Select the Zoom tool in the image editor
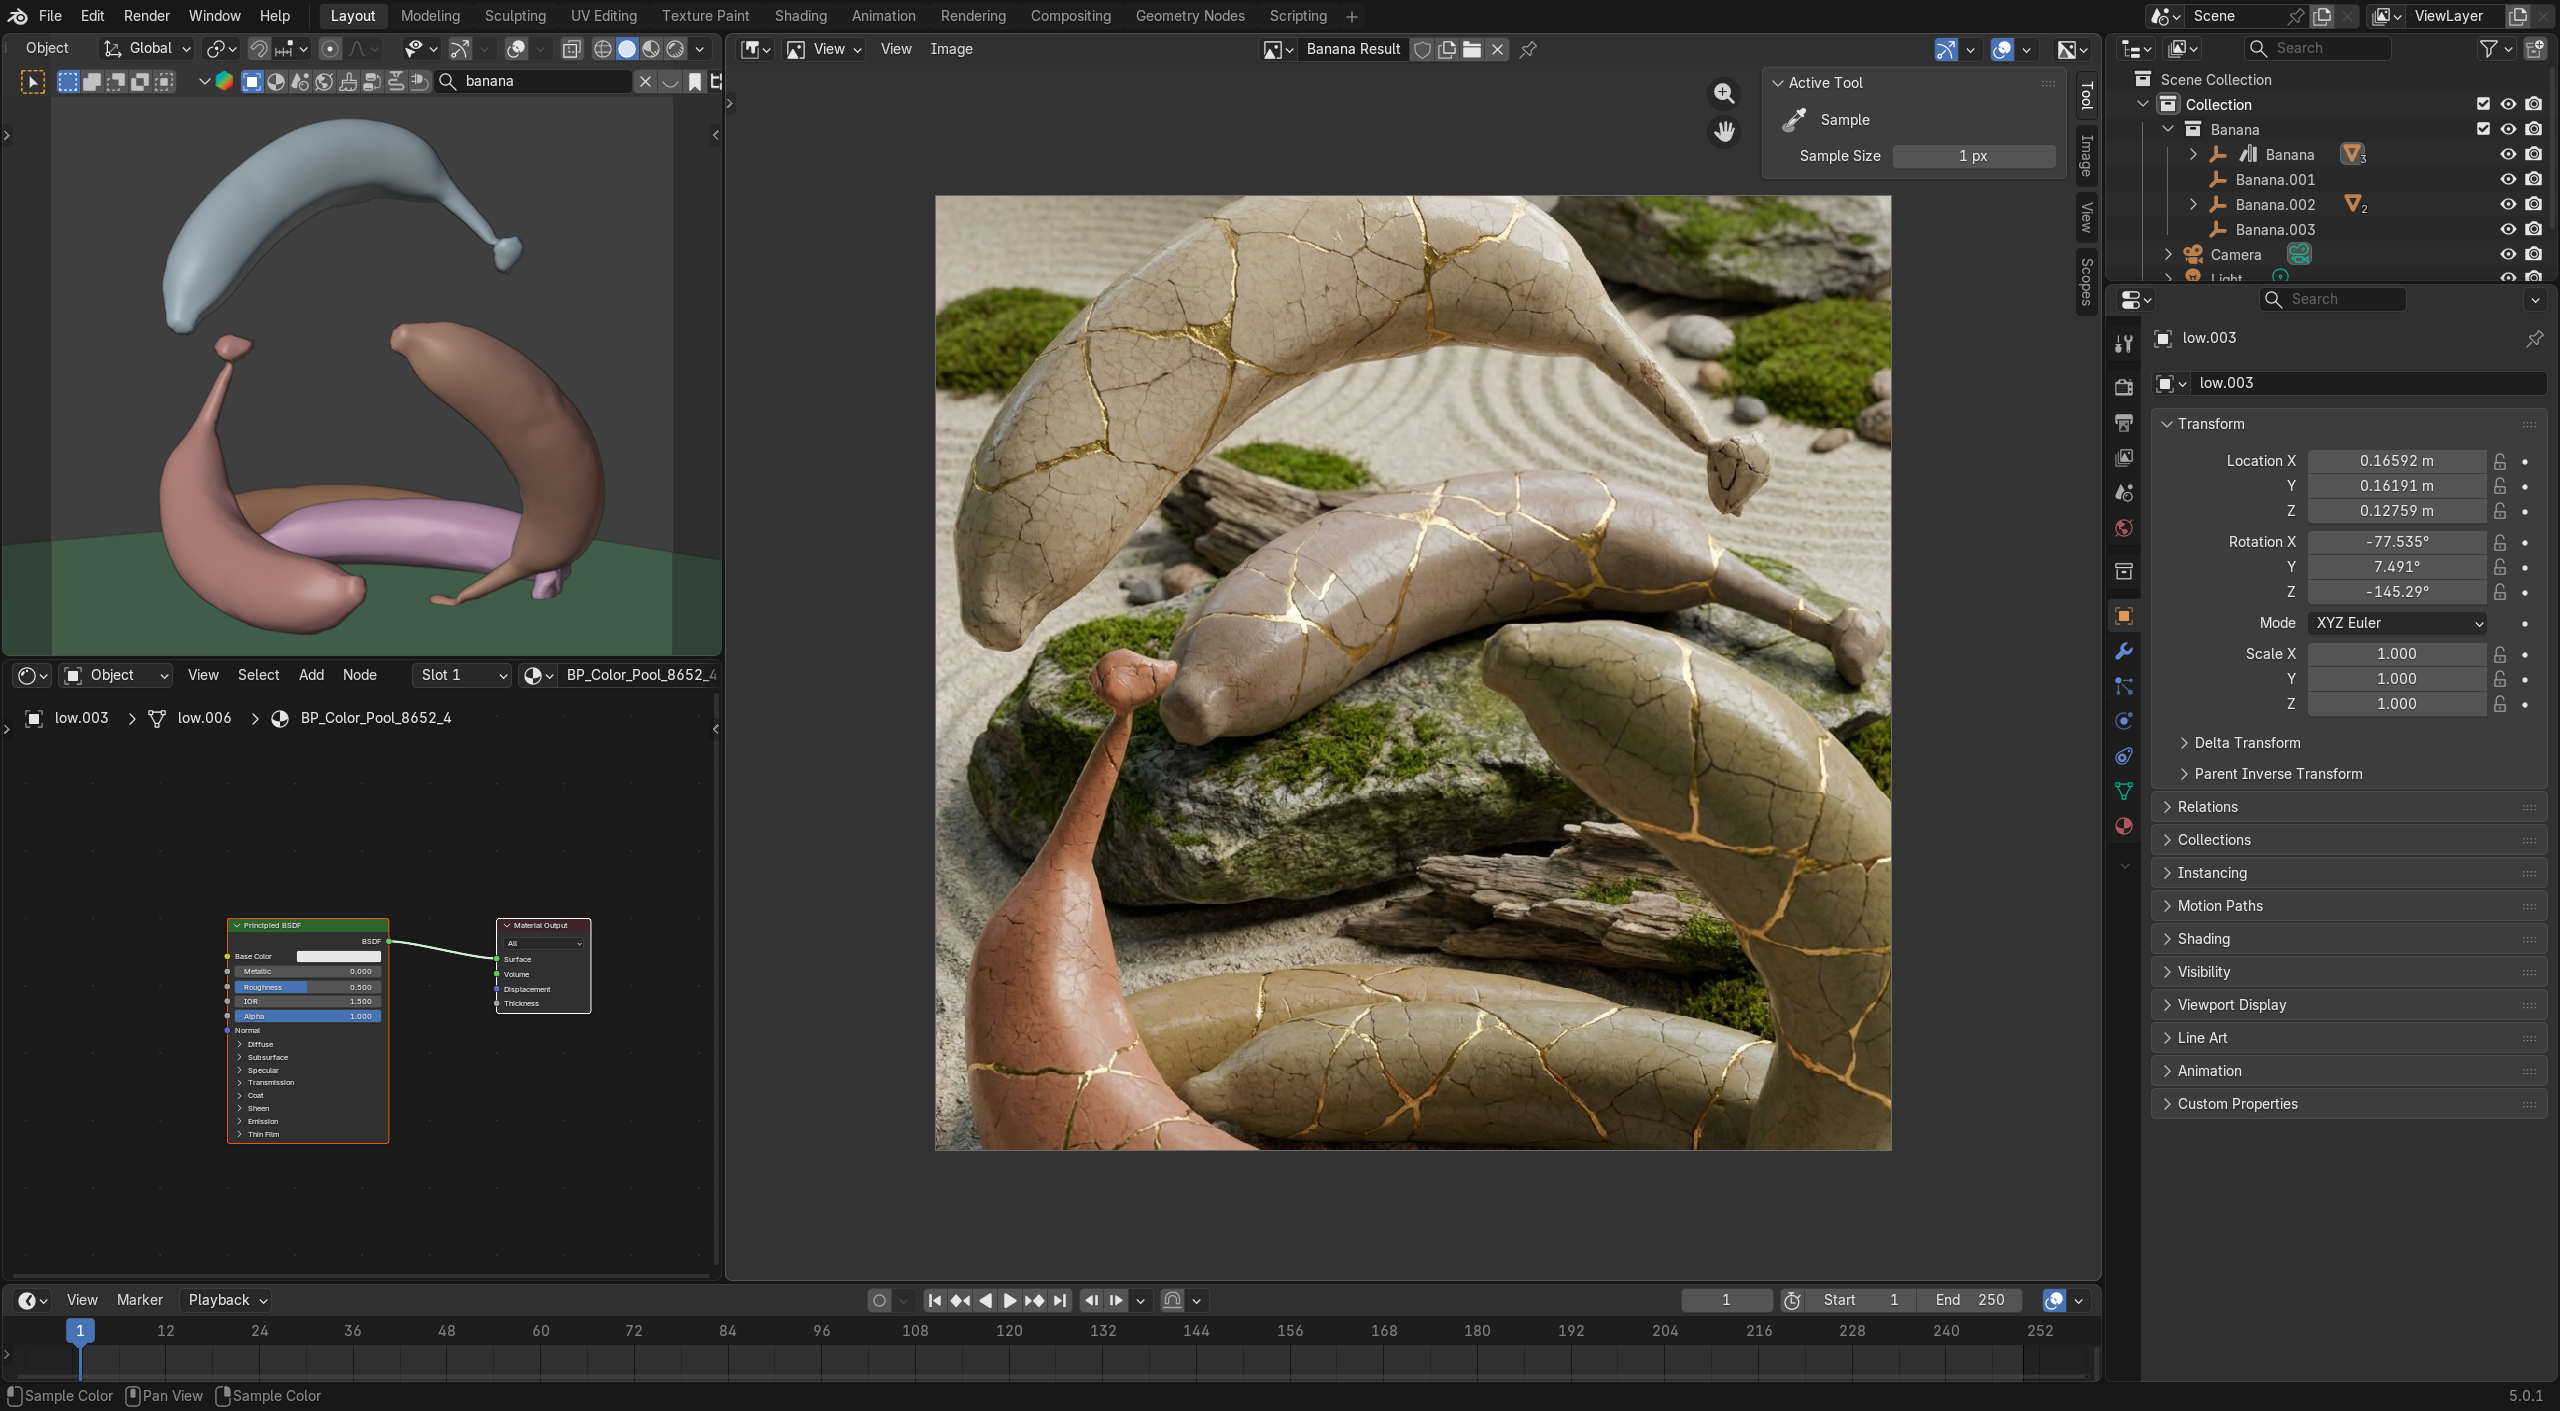 1724,93
